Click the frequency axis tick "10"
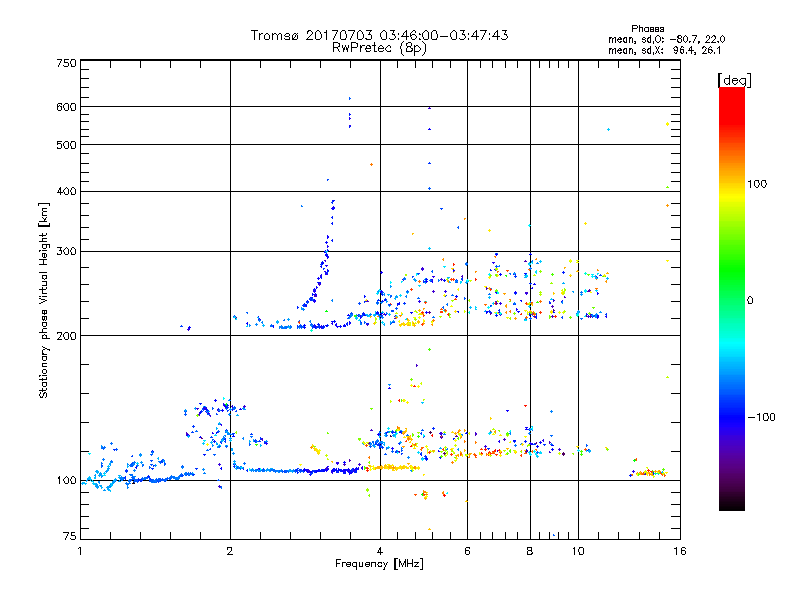This screenshot has height=600, width=800. 578,551
